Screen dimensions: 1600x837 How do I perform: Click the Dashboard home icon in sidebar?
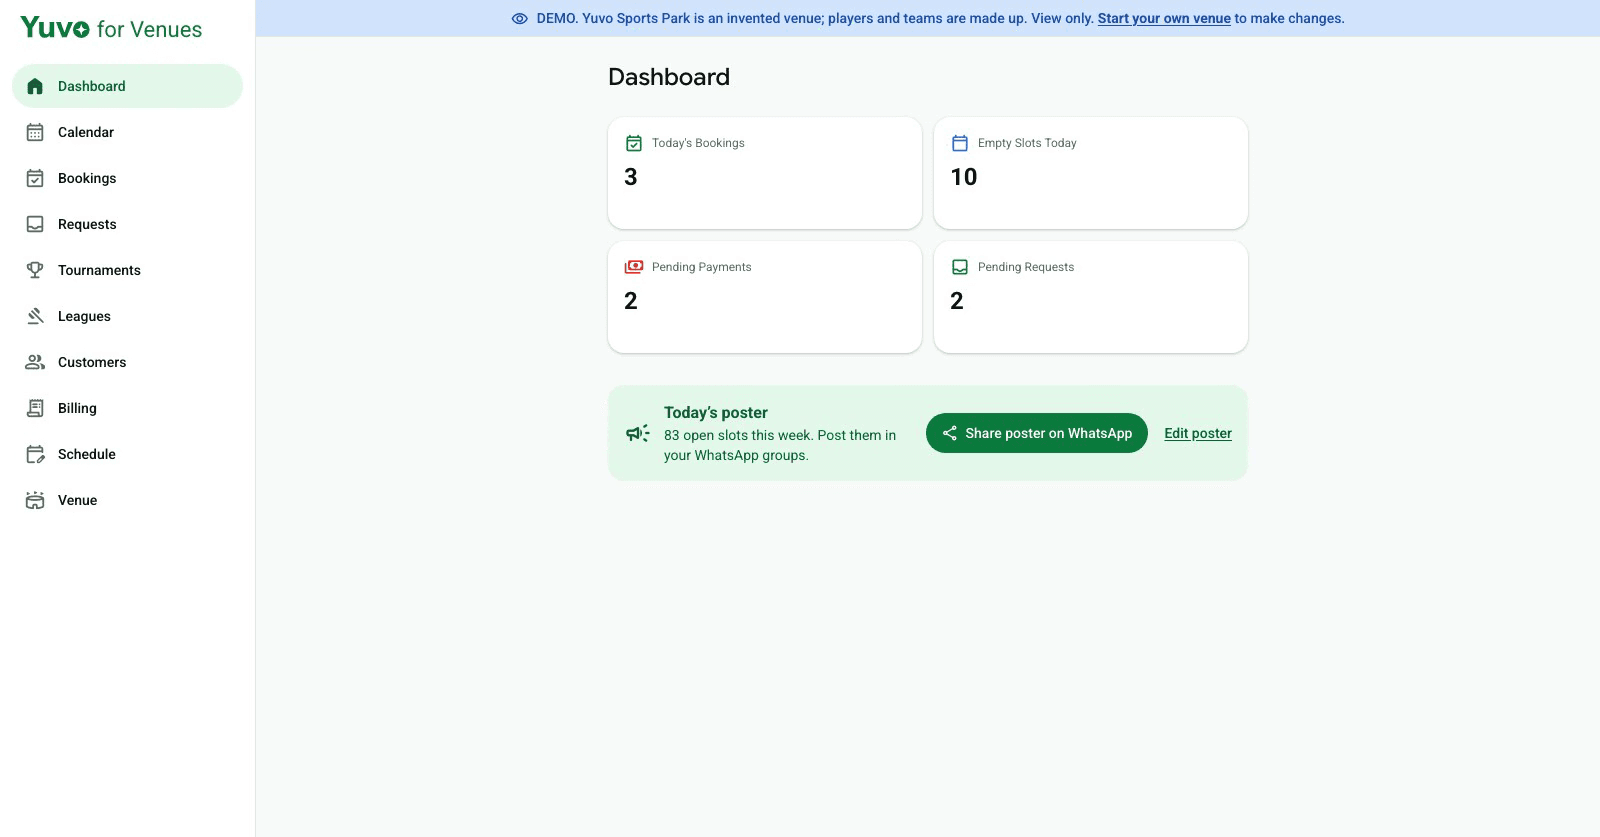pos(35,86)
